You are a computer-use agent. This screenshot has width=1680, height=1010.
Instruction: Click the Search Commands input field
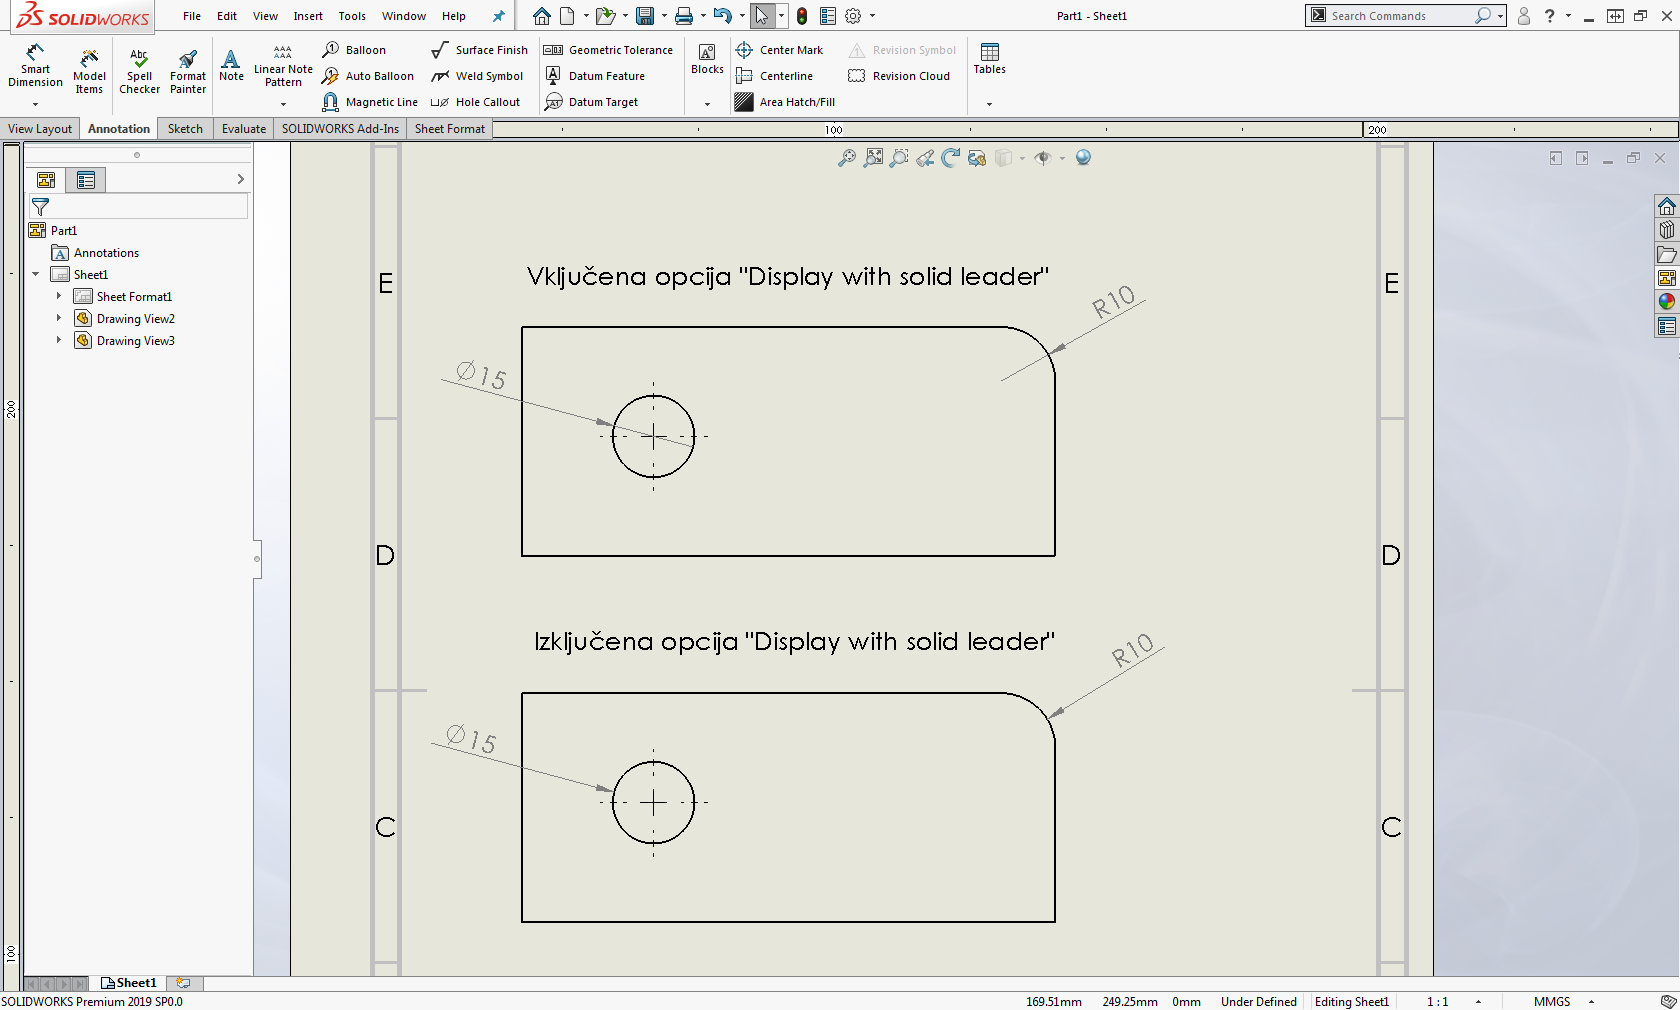click(1398, 16)
